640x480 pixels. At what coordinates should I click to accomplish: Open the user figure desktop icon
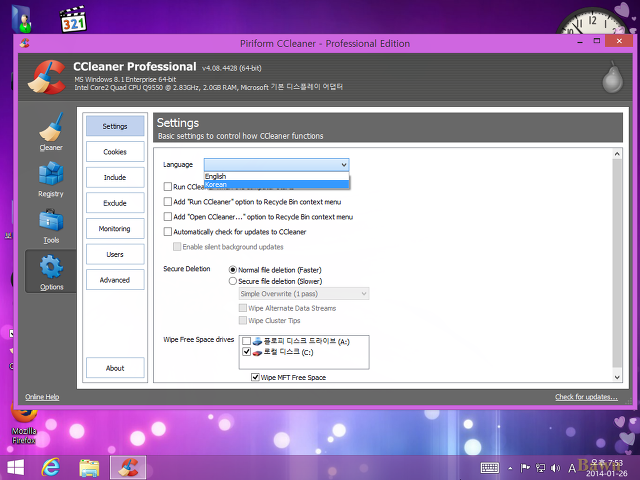(23, 19)
